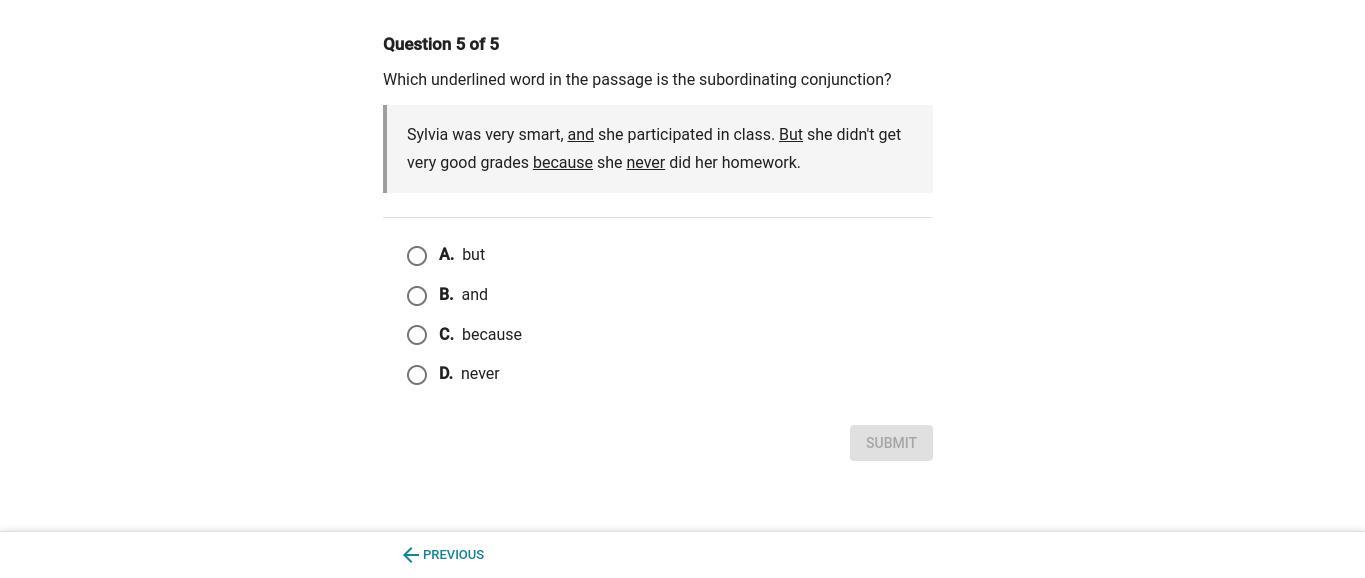Click the answer text "because" in option C
Screen dimensions: 1365x578
[491, 335]
